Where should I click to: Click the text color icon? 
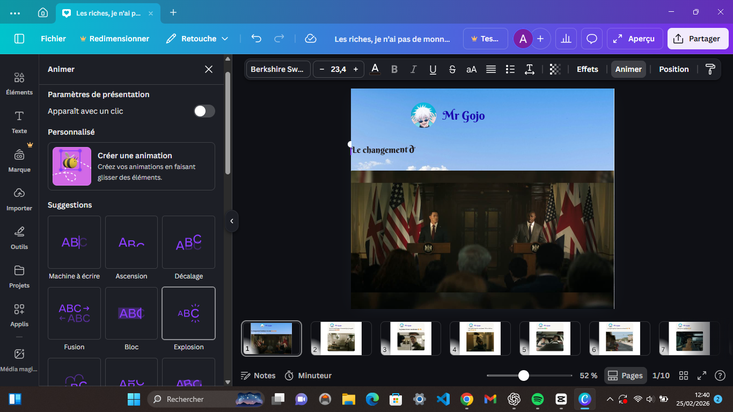375,69
